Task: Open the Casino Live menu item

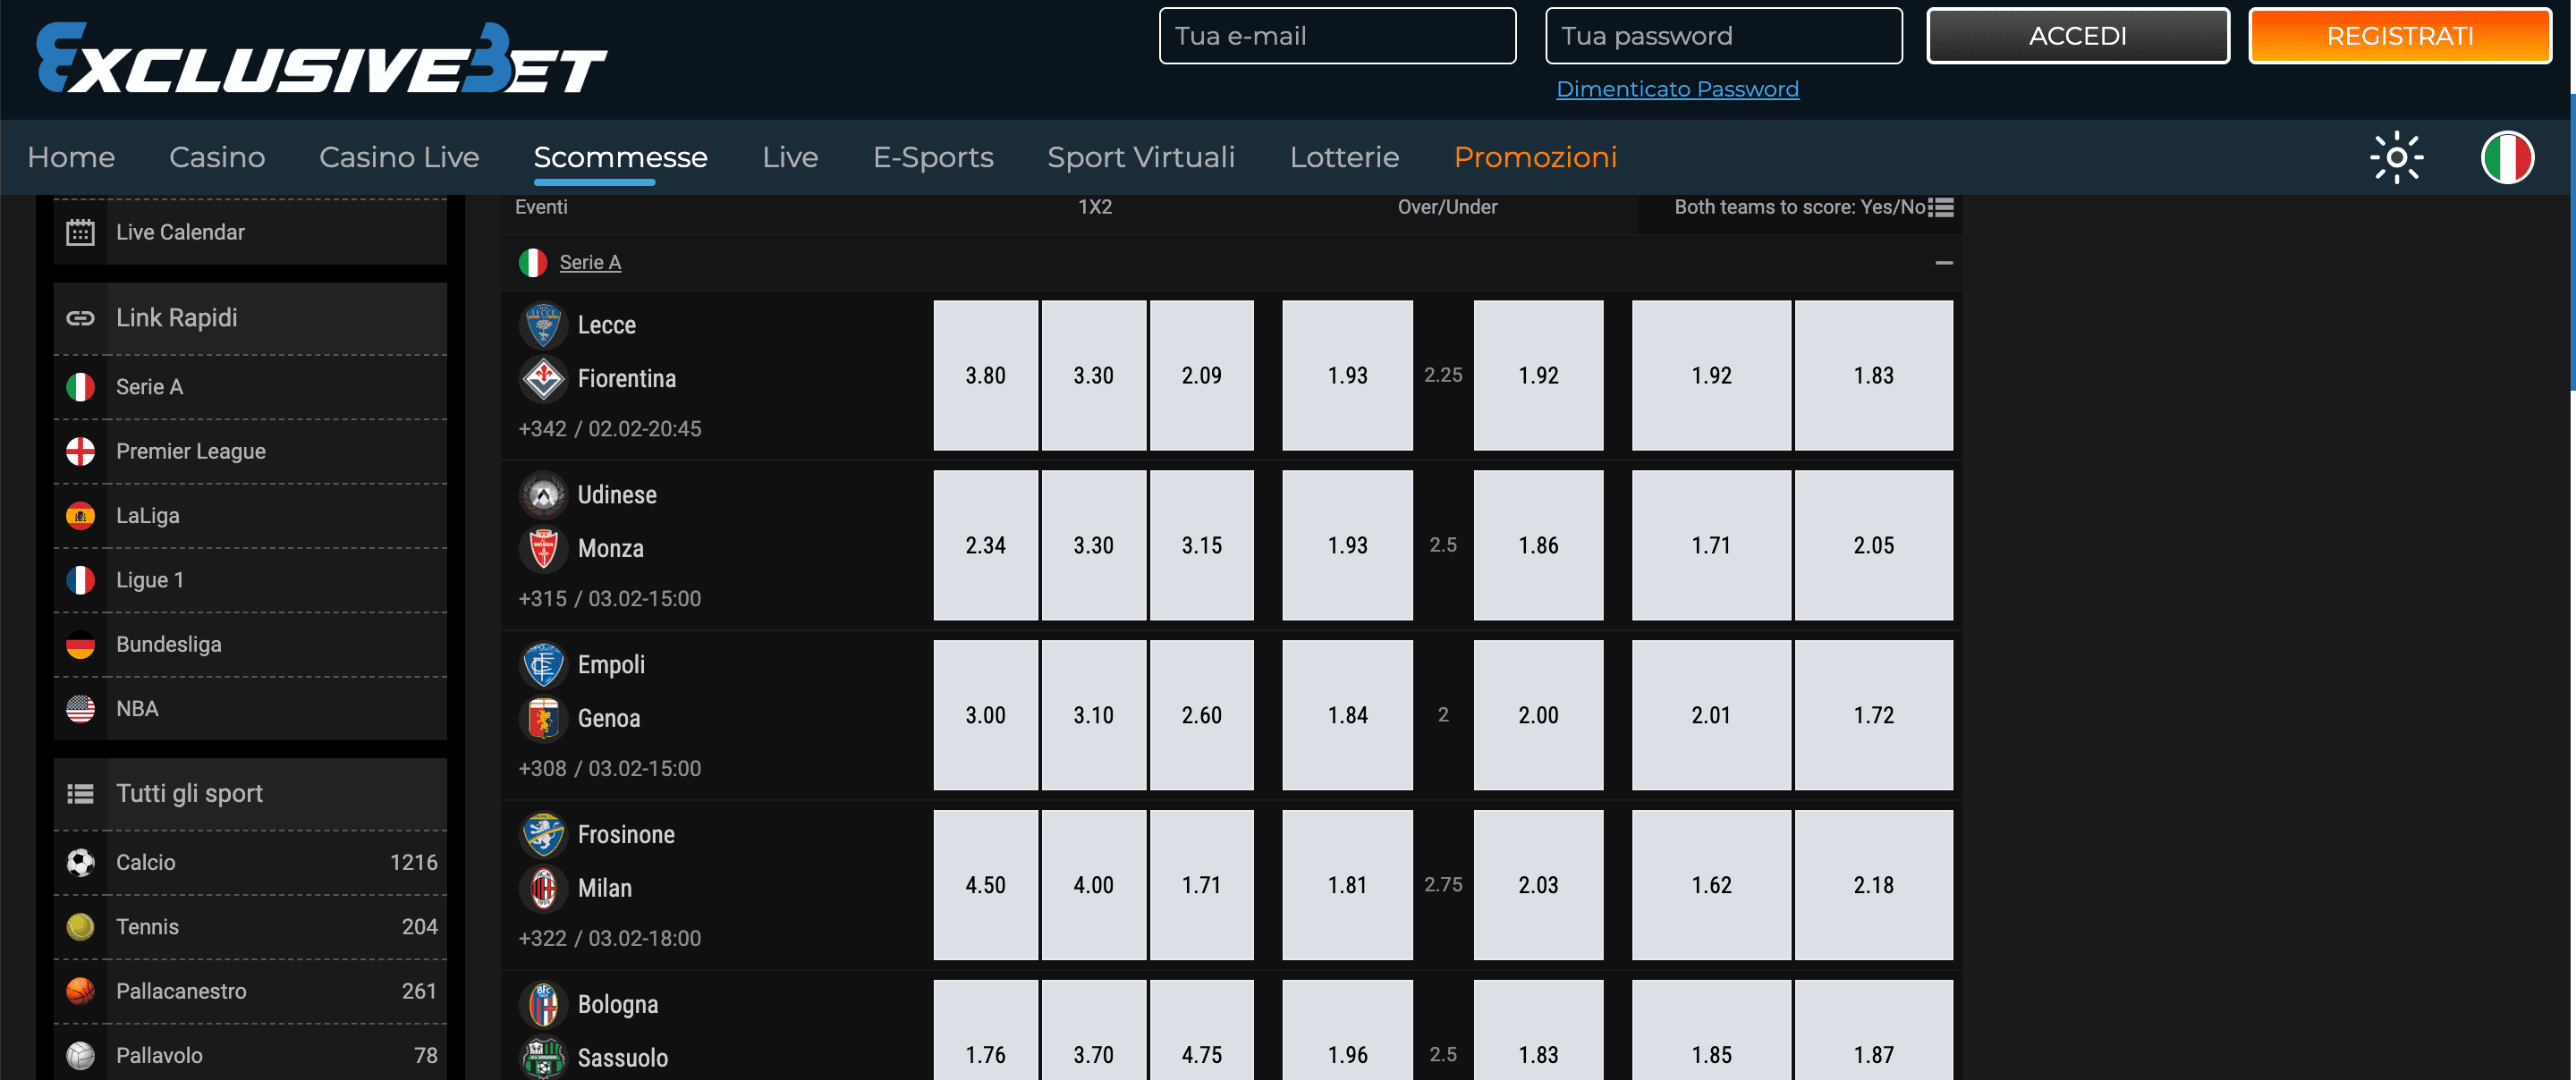Action: 399,157
